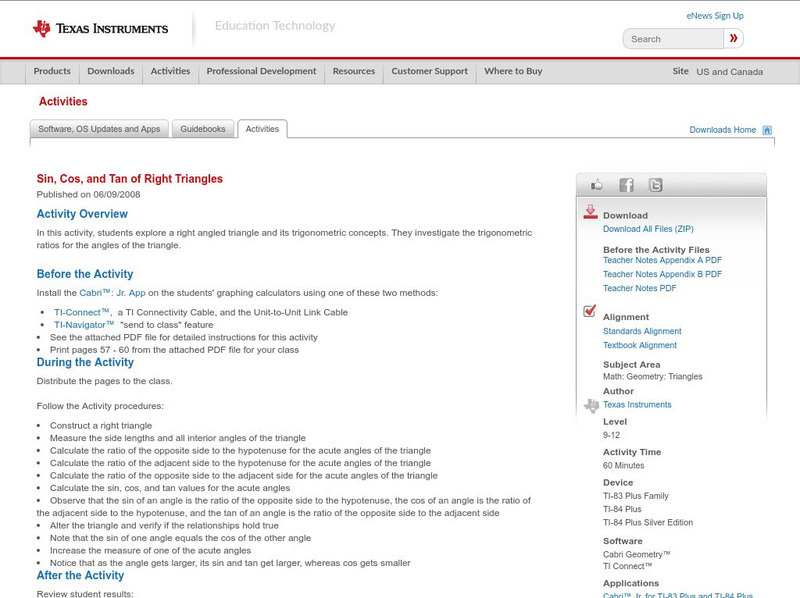Open the eNews Sign Up link
Viewport: 800px width, 598px height.
(x=715, y=16)
